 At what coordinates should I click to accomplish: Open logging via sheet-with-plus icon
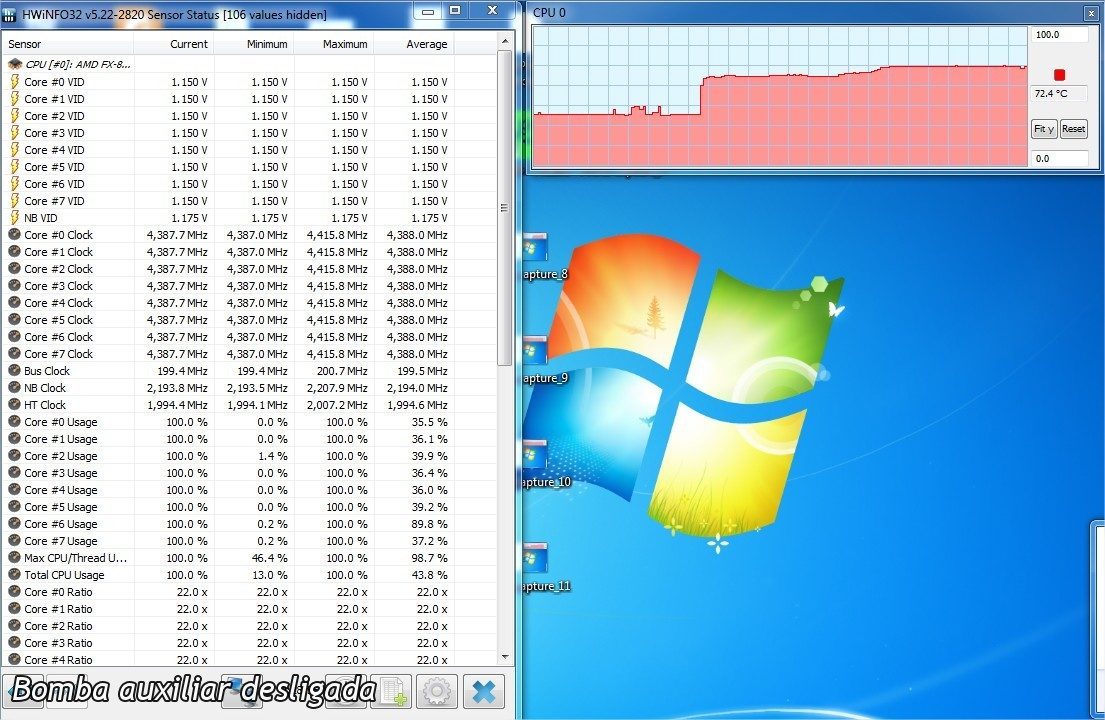coord(395,691)
